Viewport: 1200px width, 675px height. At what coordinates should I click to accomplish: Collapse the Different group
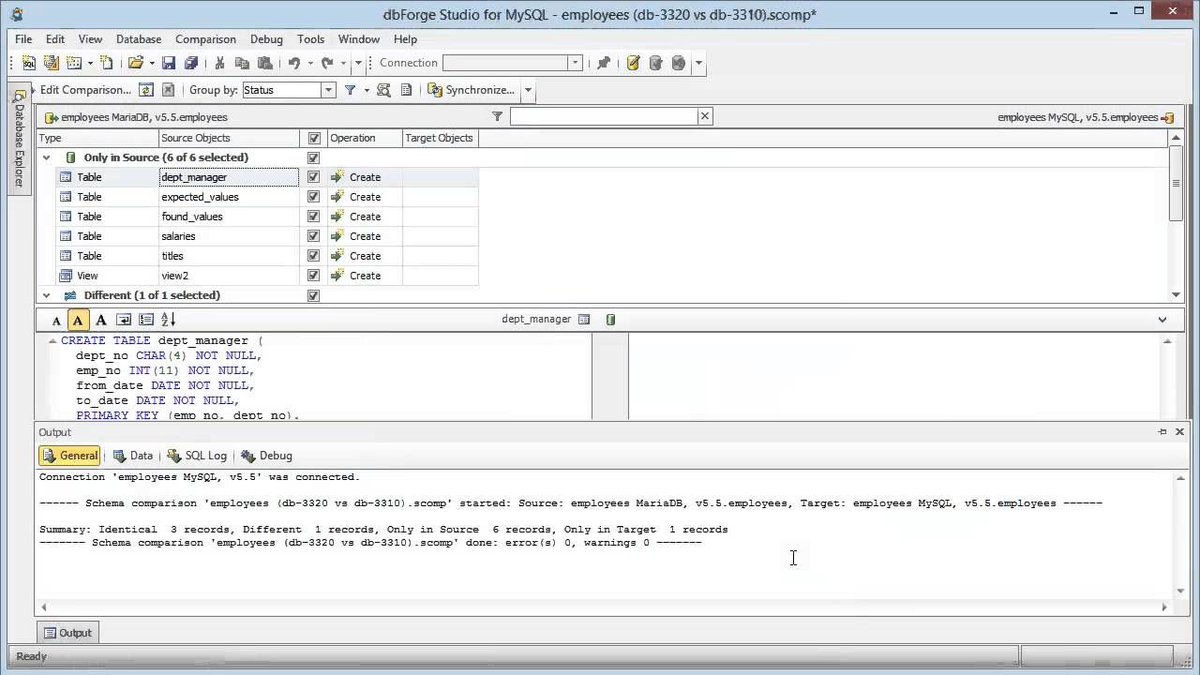click(x=46, y=296)
